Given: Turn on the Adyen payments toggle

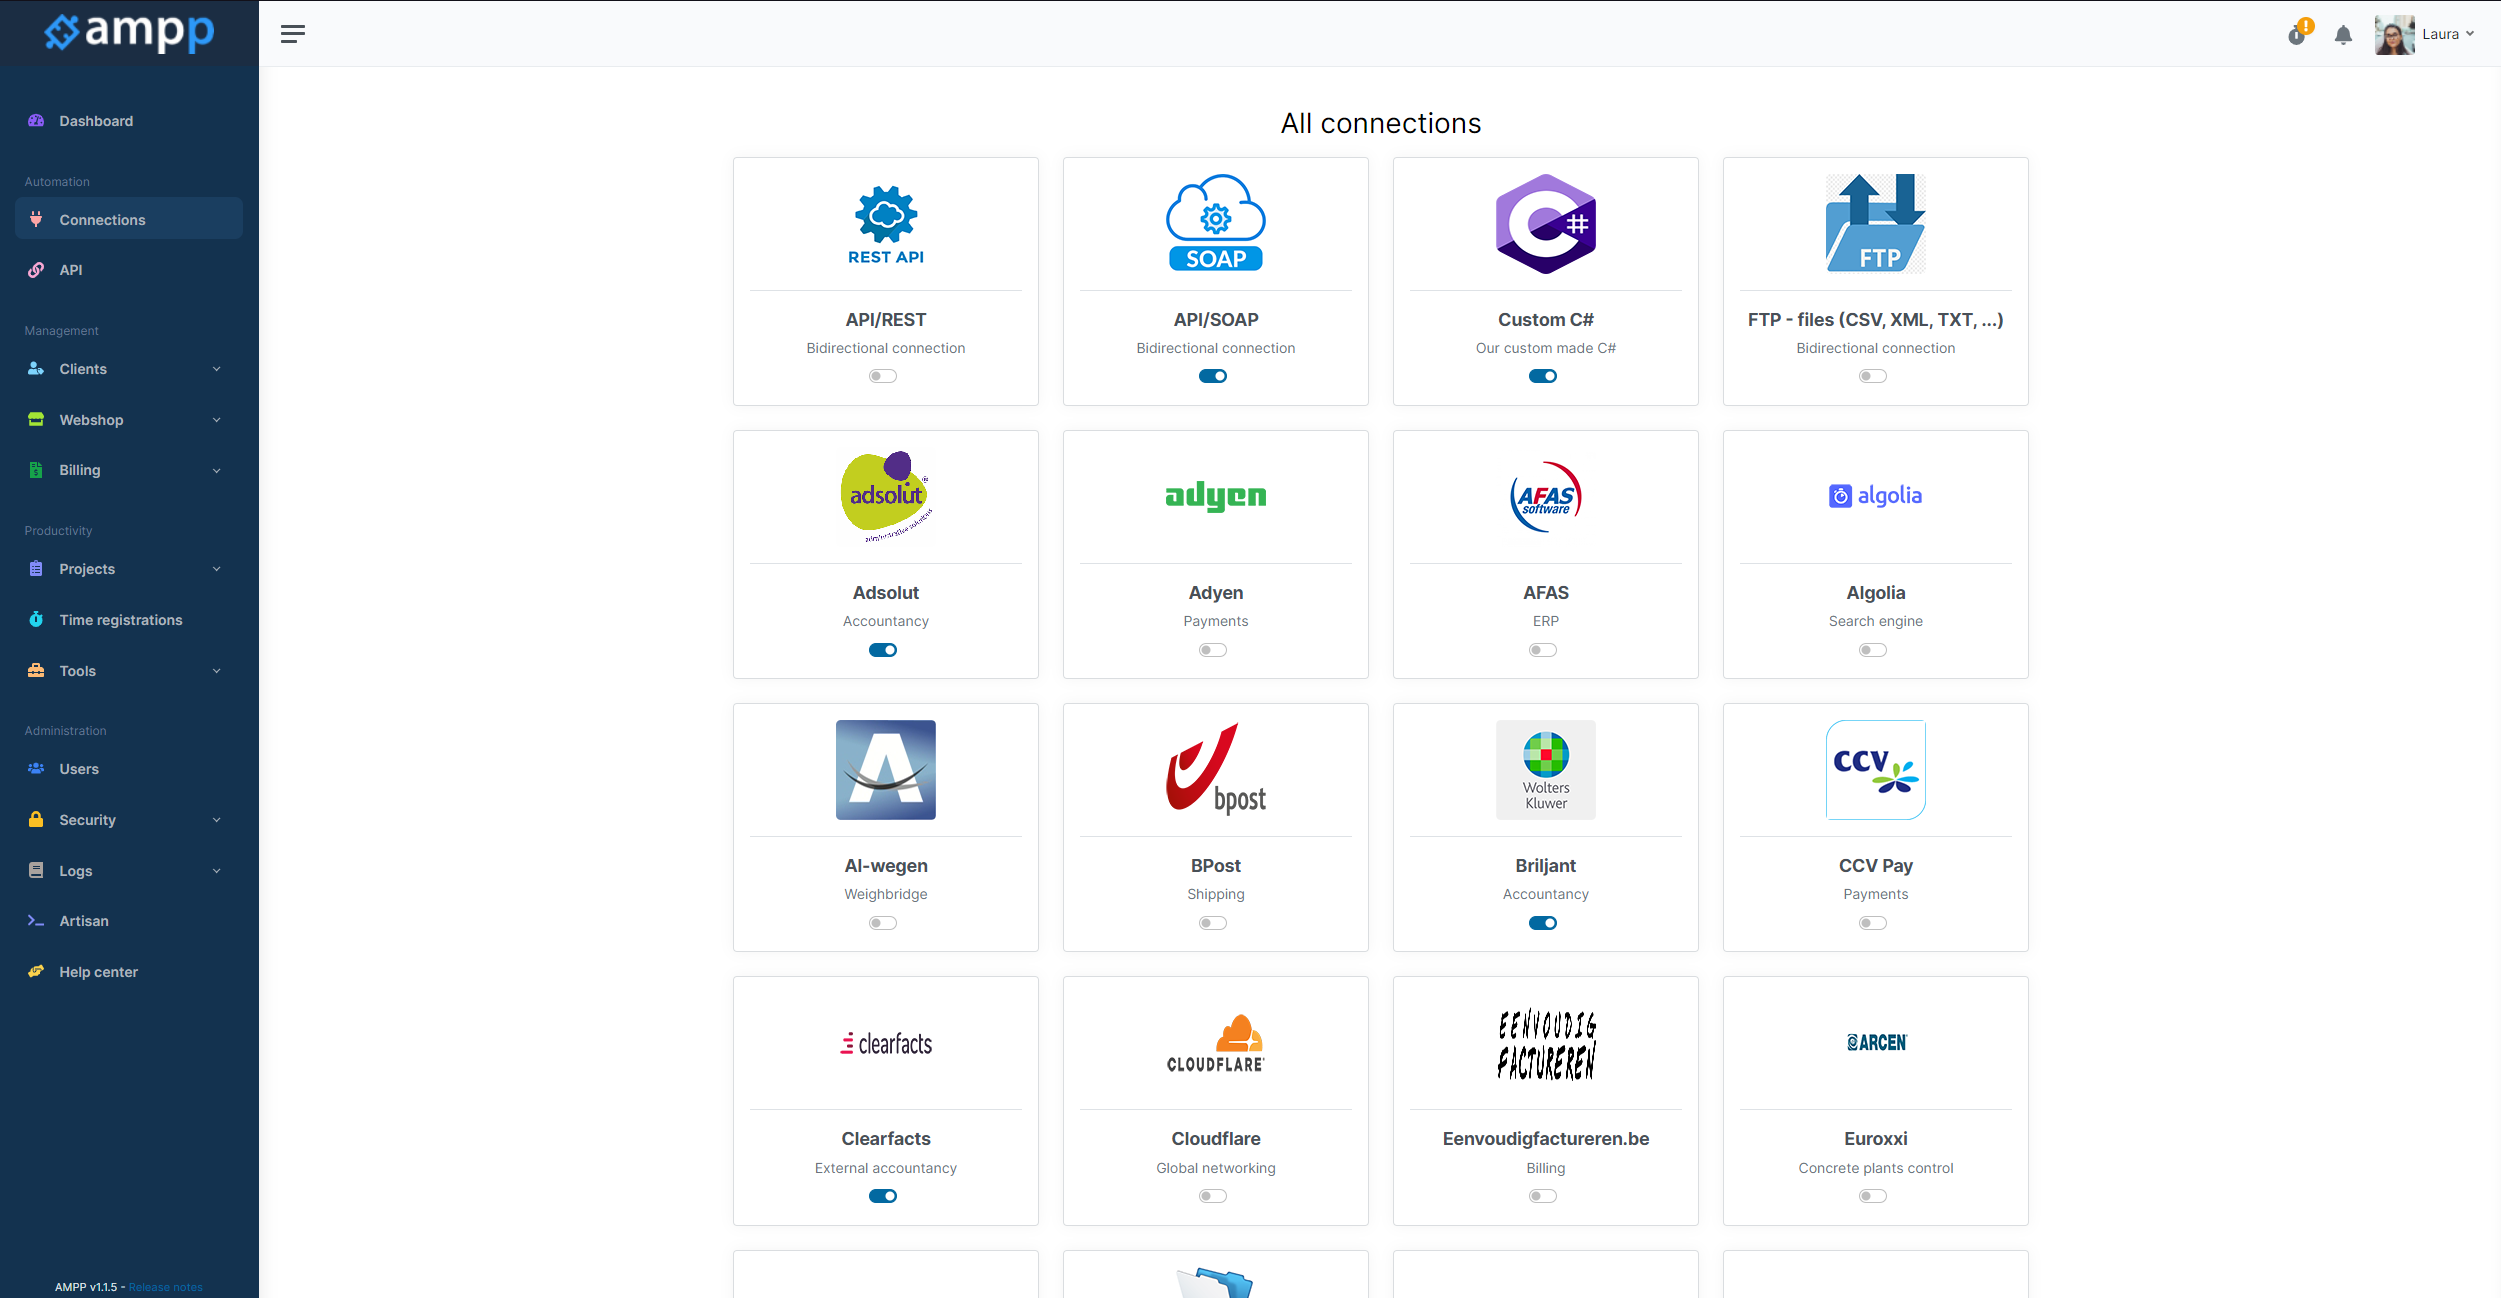Looking at the screenshot, I should 1213,650.
